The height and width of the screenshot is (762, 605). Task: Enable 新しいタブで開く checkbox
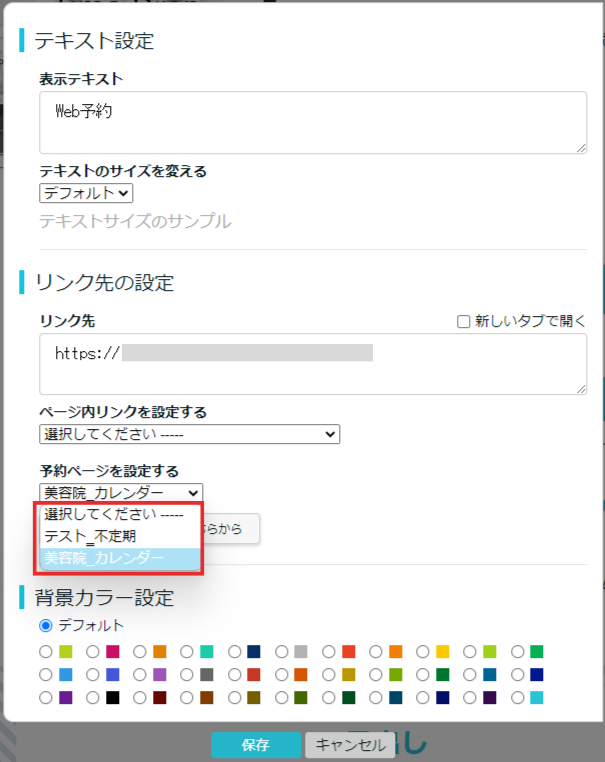pyautogui.click(x=463, y=321)
